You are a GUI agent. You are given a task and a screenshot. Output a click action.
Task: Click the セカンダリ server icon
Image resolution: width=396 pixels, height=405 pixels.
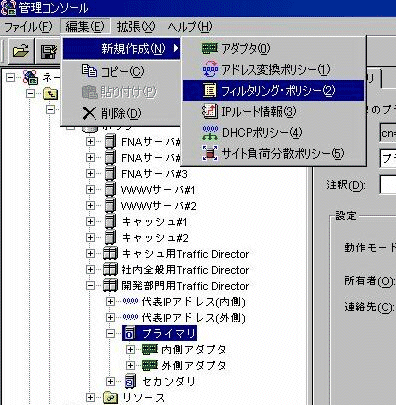[x=130, y=381]
